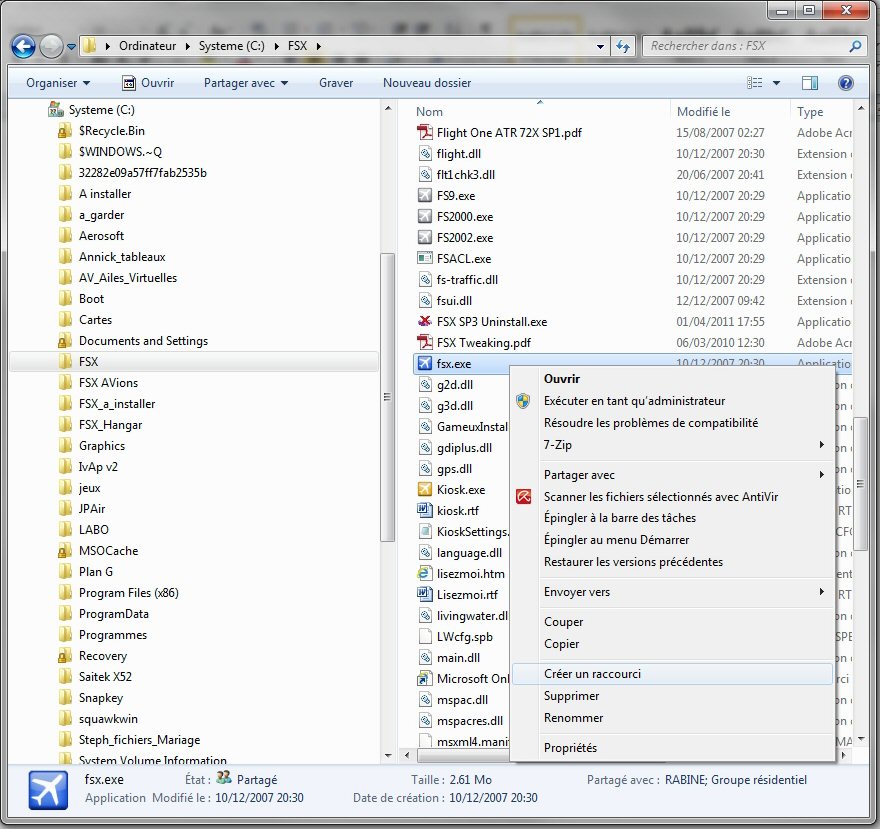Click Résoudre les problèmes de compatibilité
880x829 pixels.
point(673,423)
